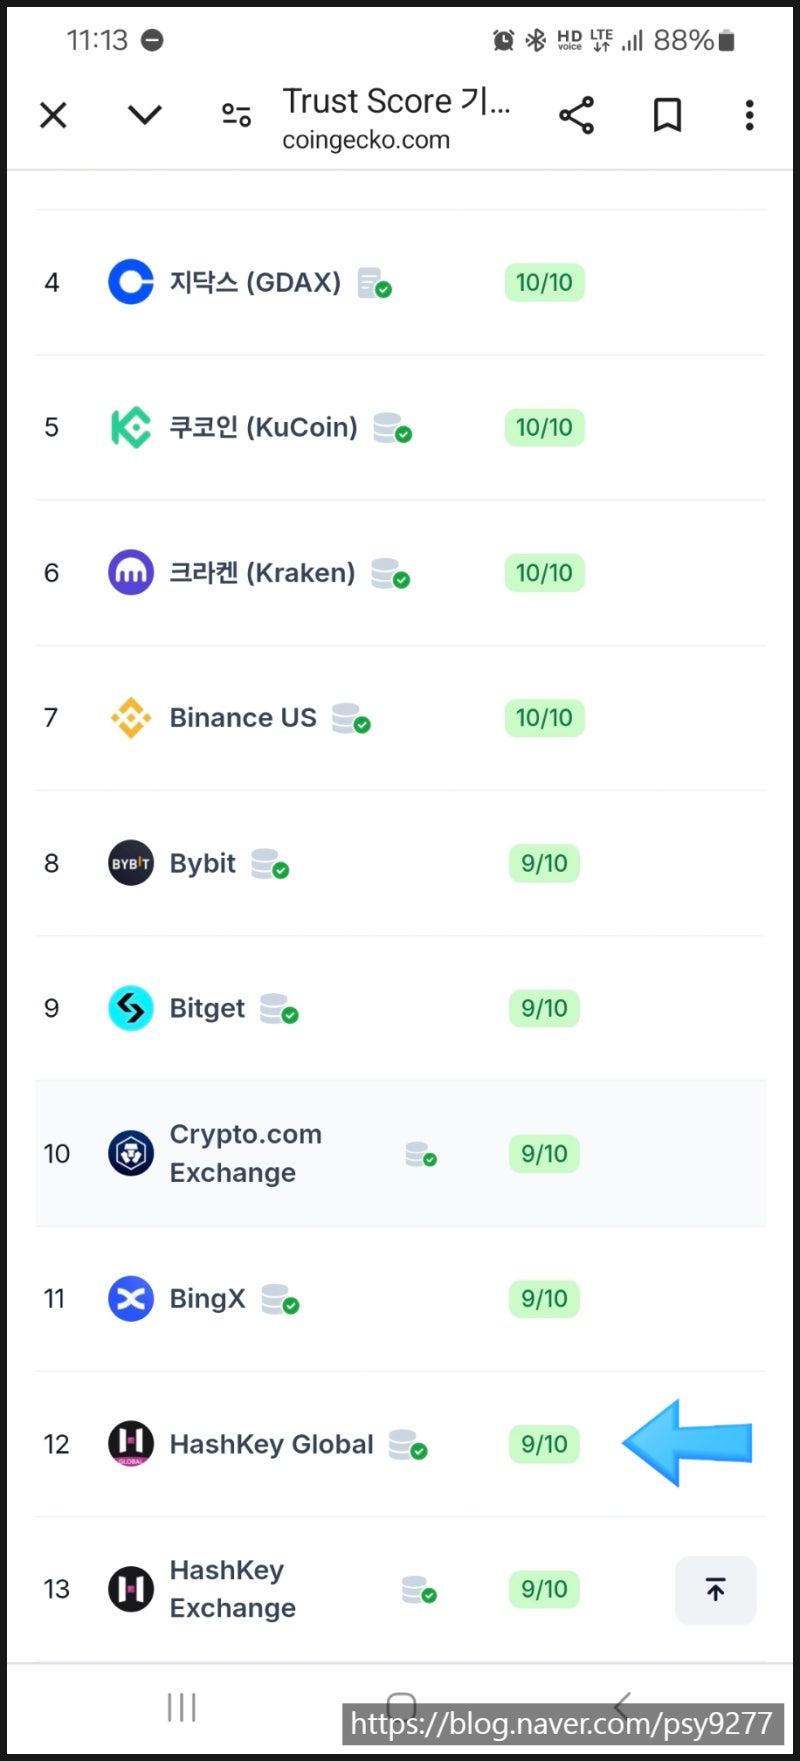Close the browser tab with X
This screenshot has height=1761, width=800.
pyautogui.click(x=53, y=115)
